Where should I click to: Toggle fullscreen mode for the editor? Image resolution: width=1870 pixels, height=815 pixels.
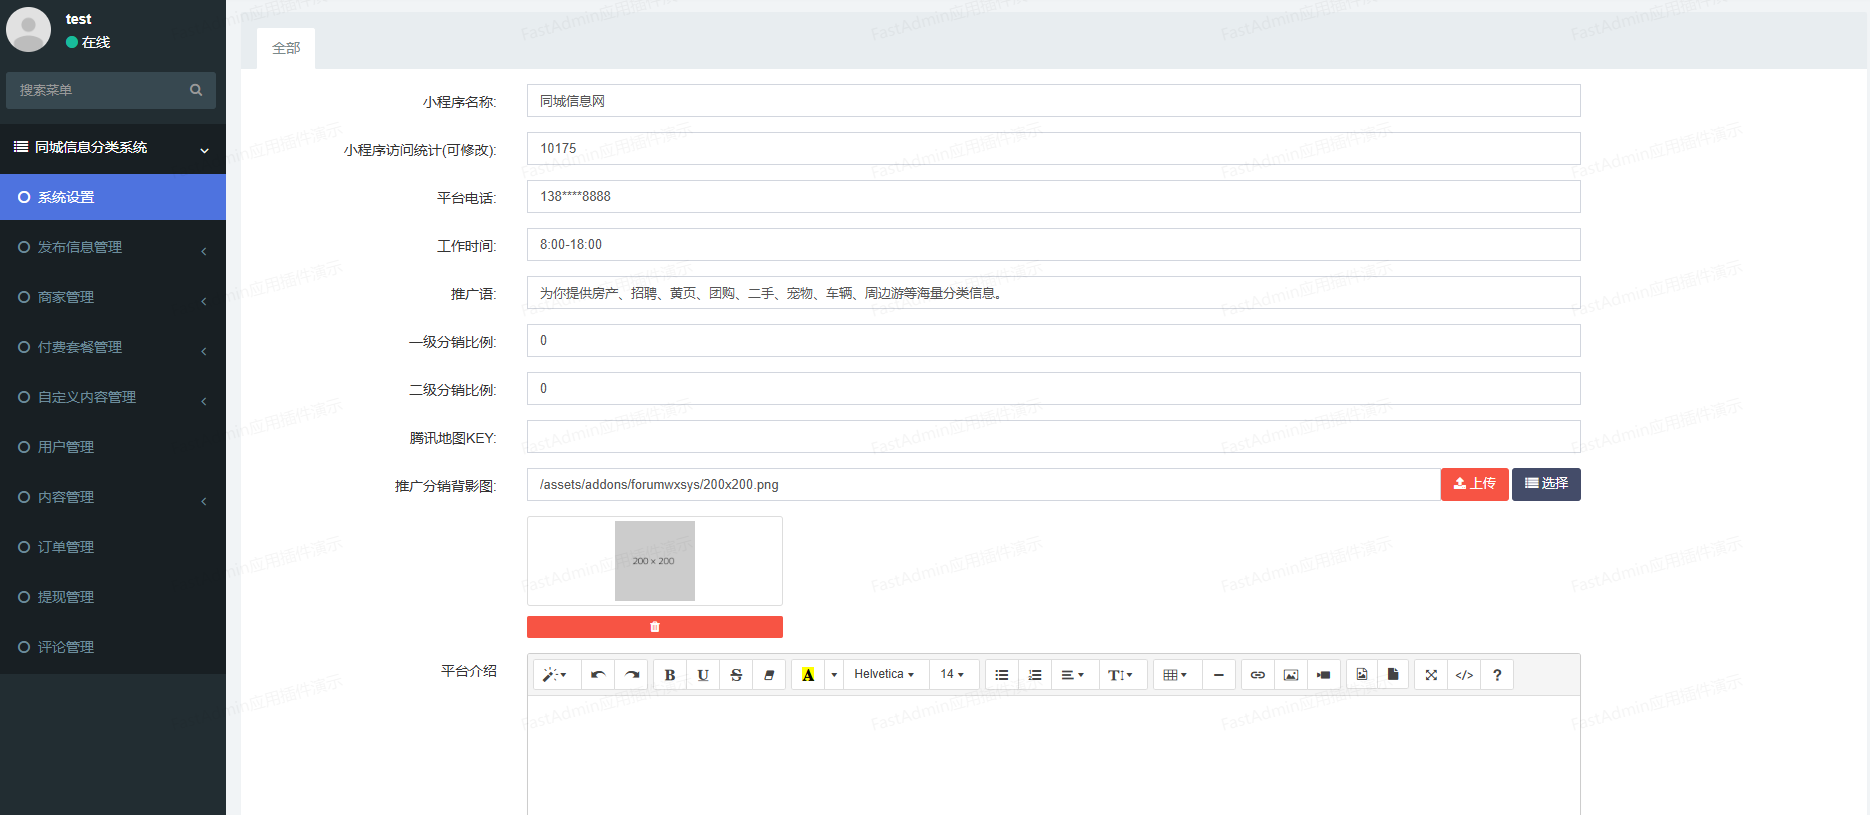1431,675
